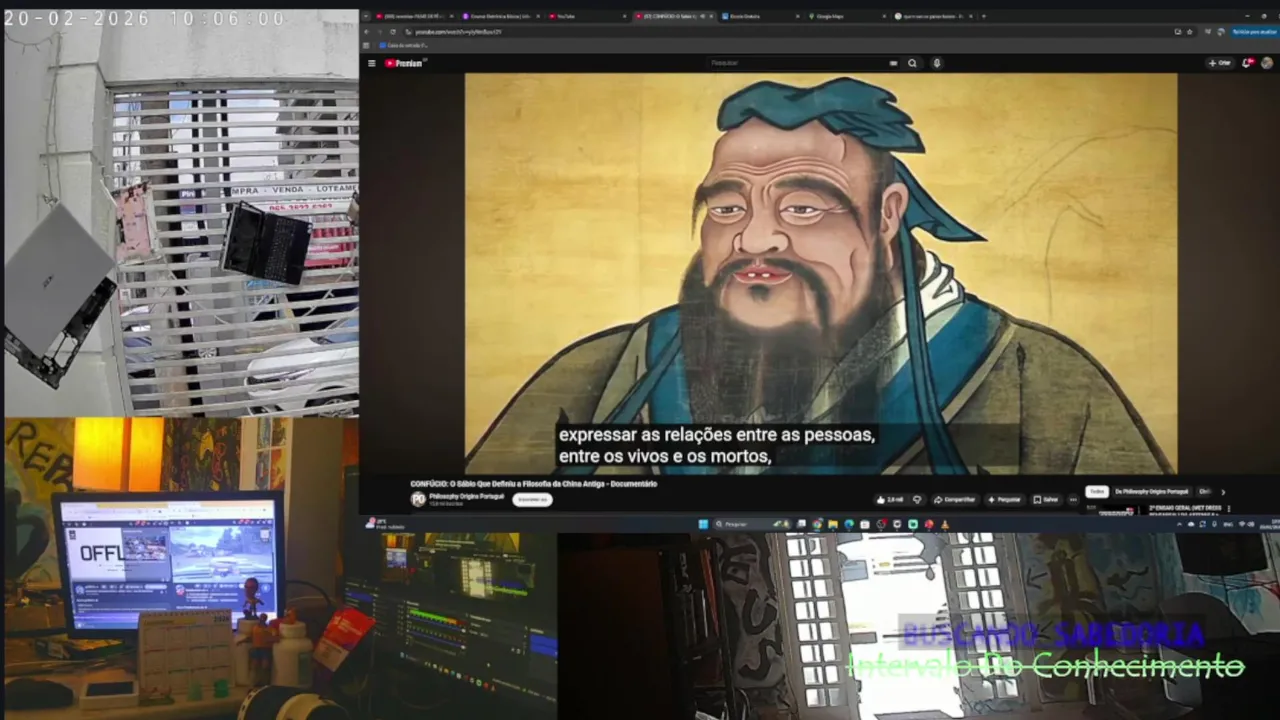Switch to the Course Eletrônica Básica tab
This screenshot has height=720, width=1280.
500,16
